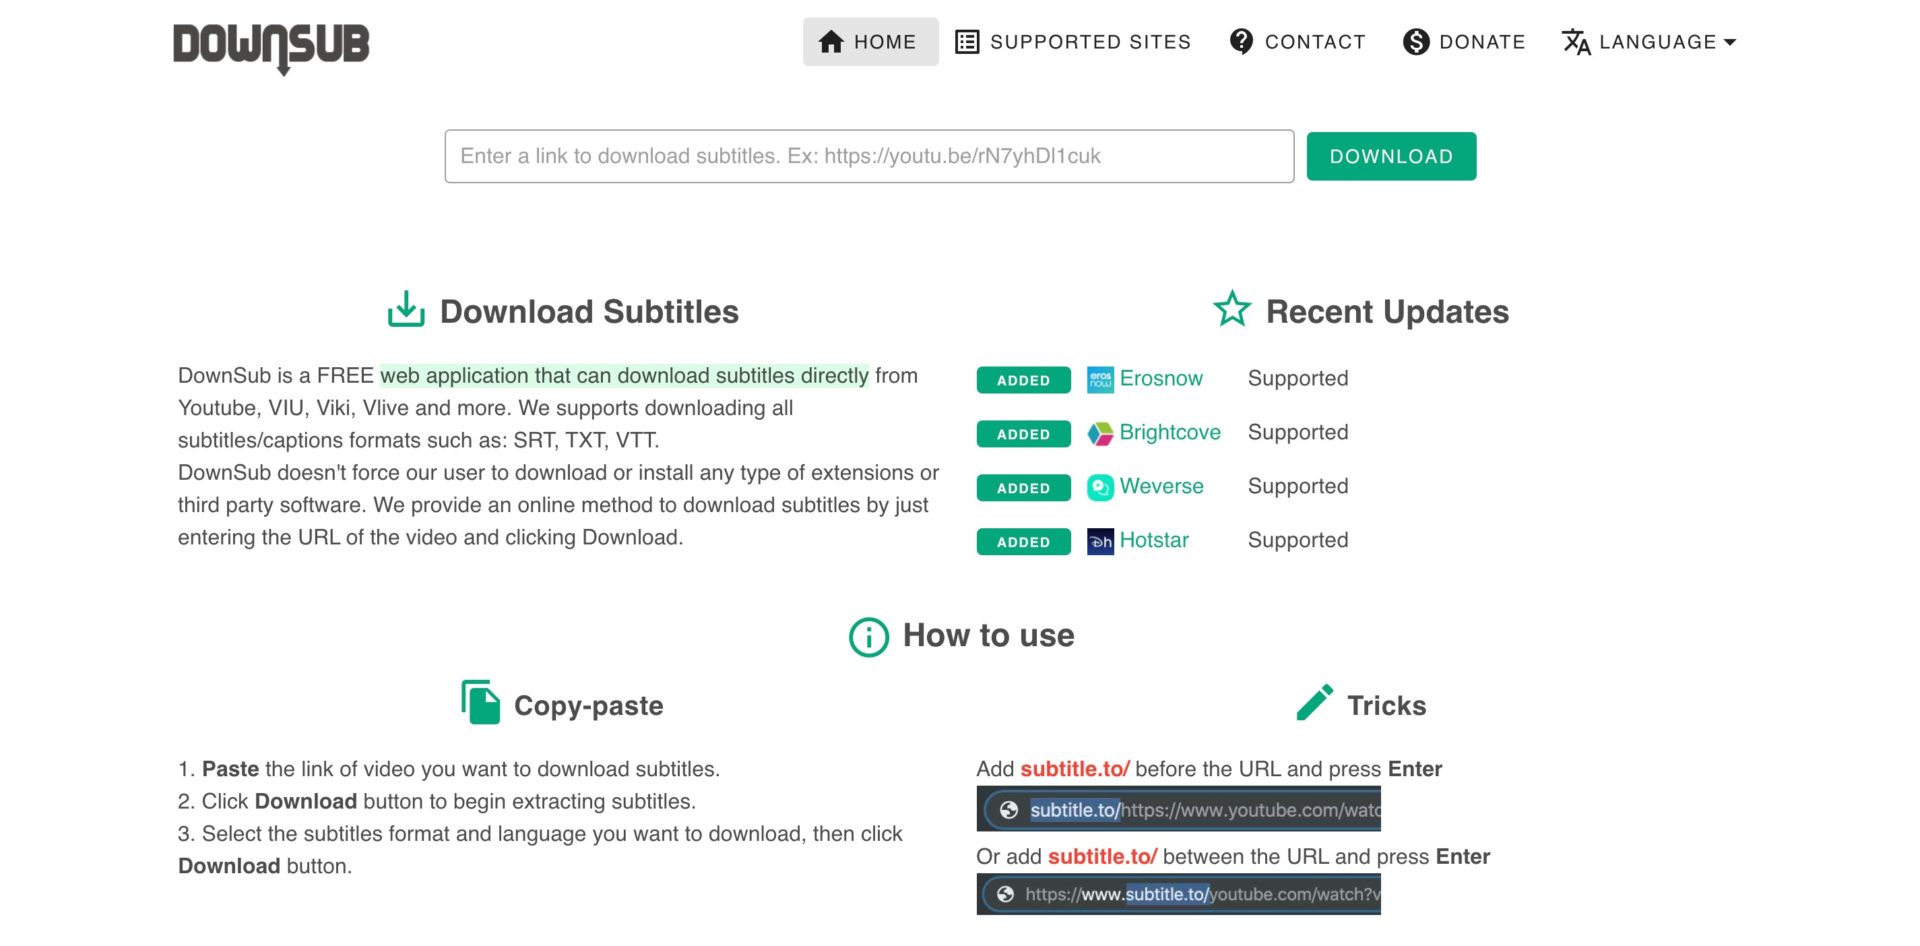Click the subtitle link input field
The width and height of the screenshot is (1920, 946).
870,156
